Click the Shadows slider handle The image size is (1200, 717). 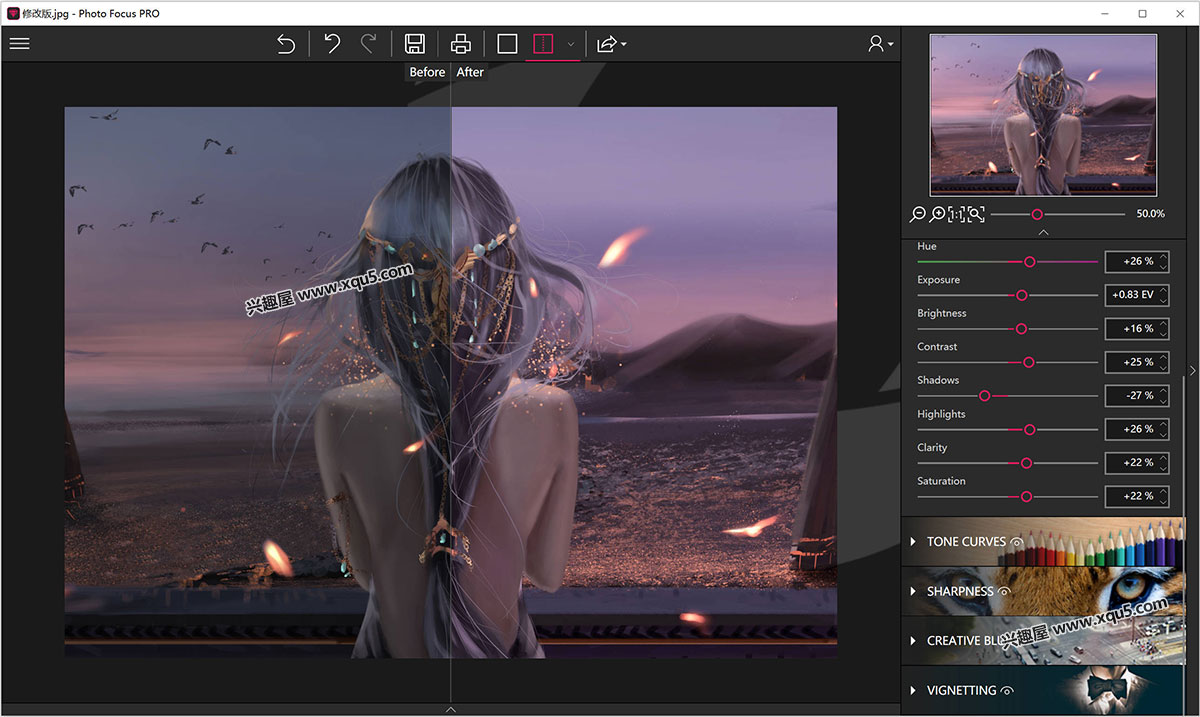click(984, 396)
